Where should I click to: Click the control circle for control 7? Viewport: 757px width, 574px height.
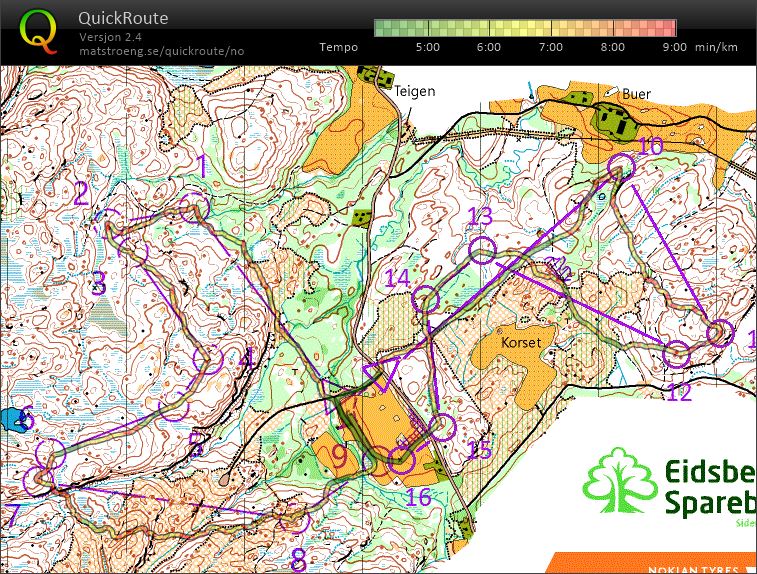tap(38, 481)
